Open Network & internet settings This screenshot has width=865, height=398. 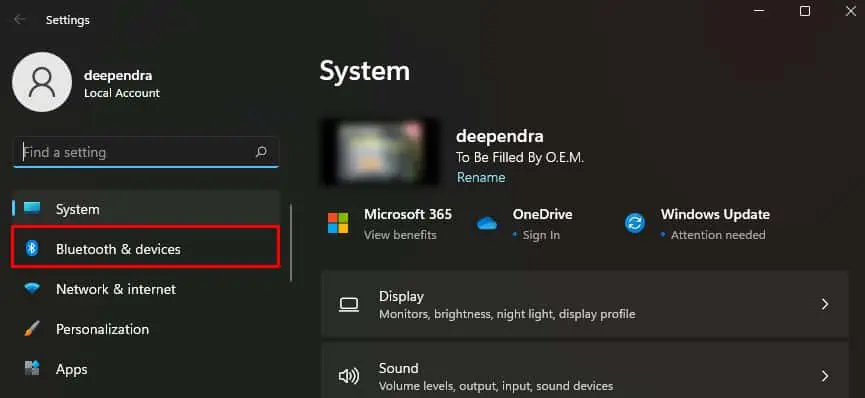[x=146, y=289]
